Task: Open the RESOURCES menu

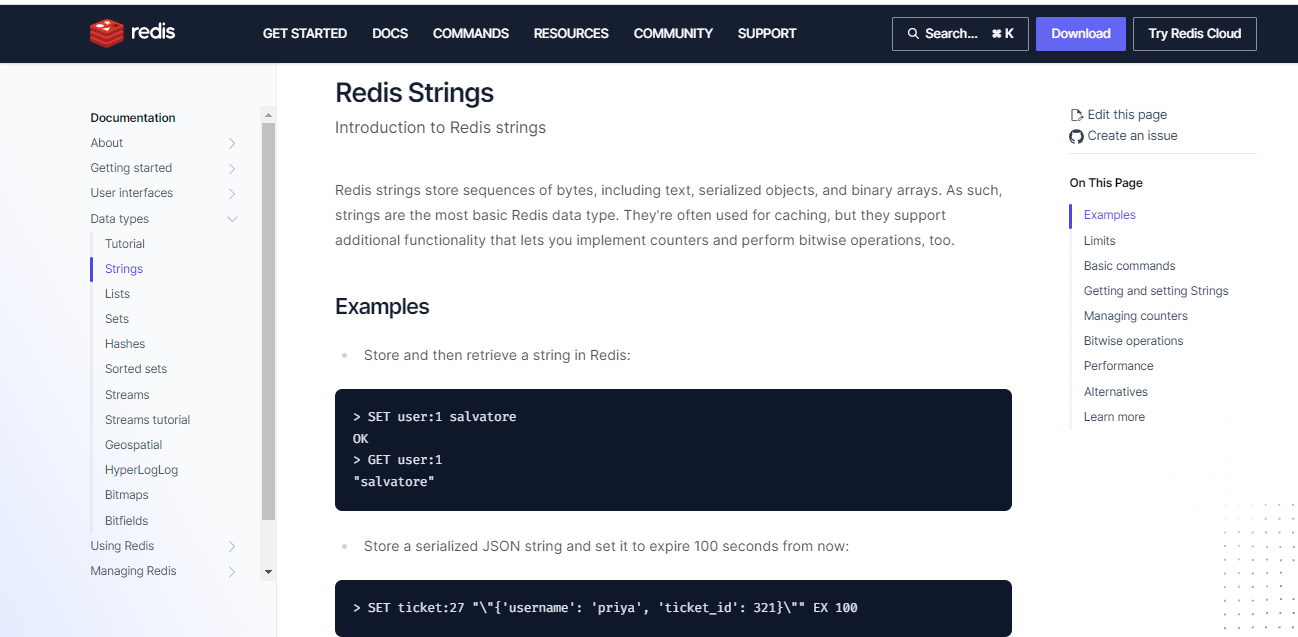Action: click(571, 34)
